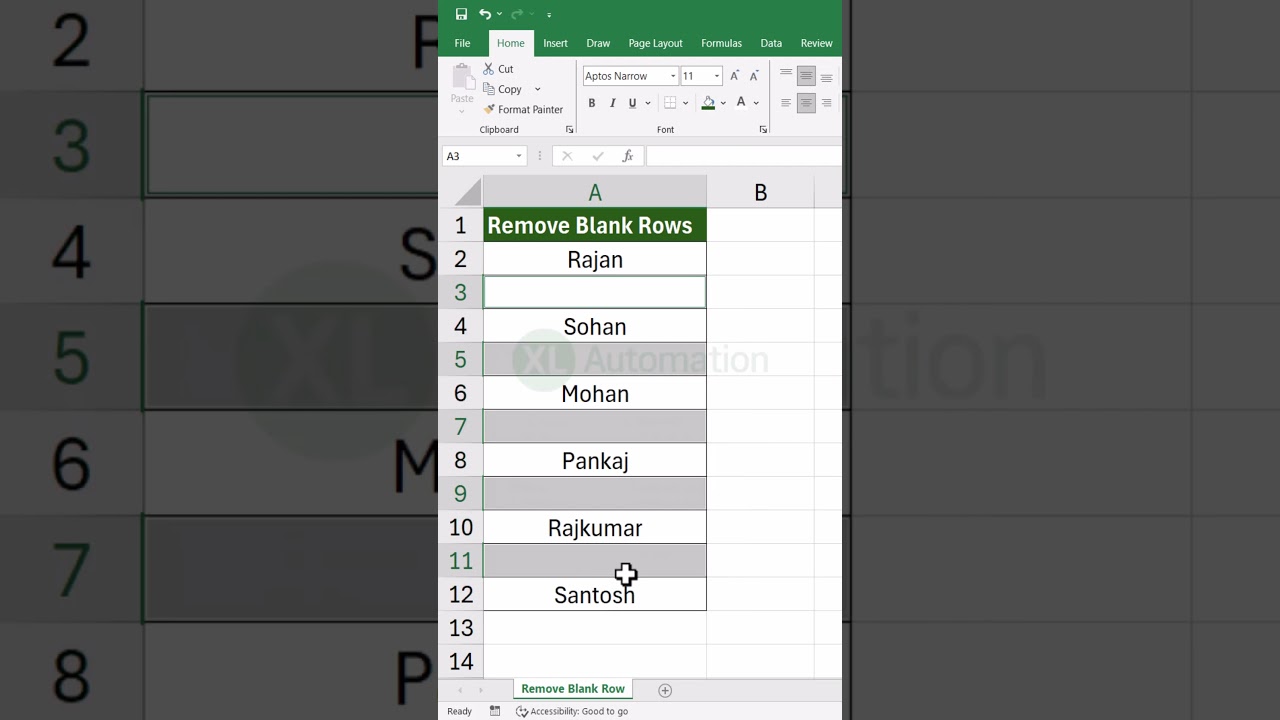The image size is (1280, 720).
Task: Click the Borders grid icon
Action: (670, 103)
